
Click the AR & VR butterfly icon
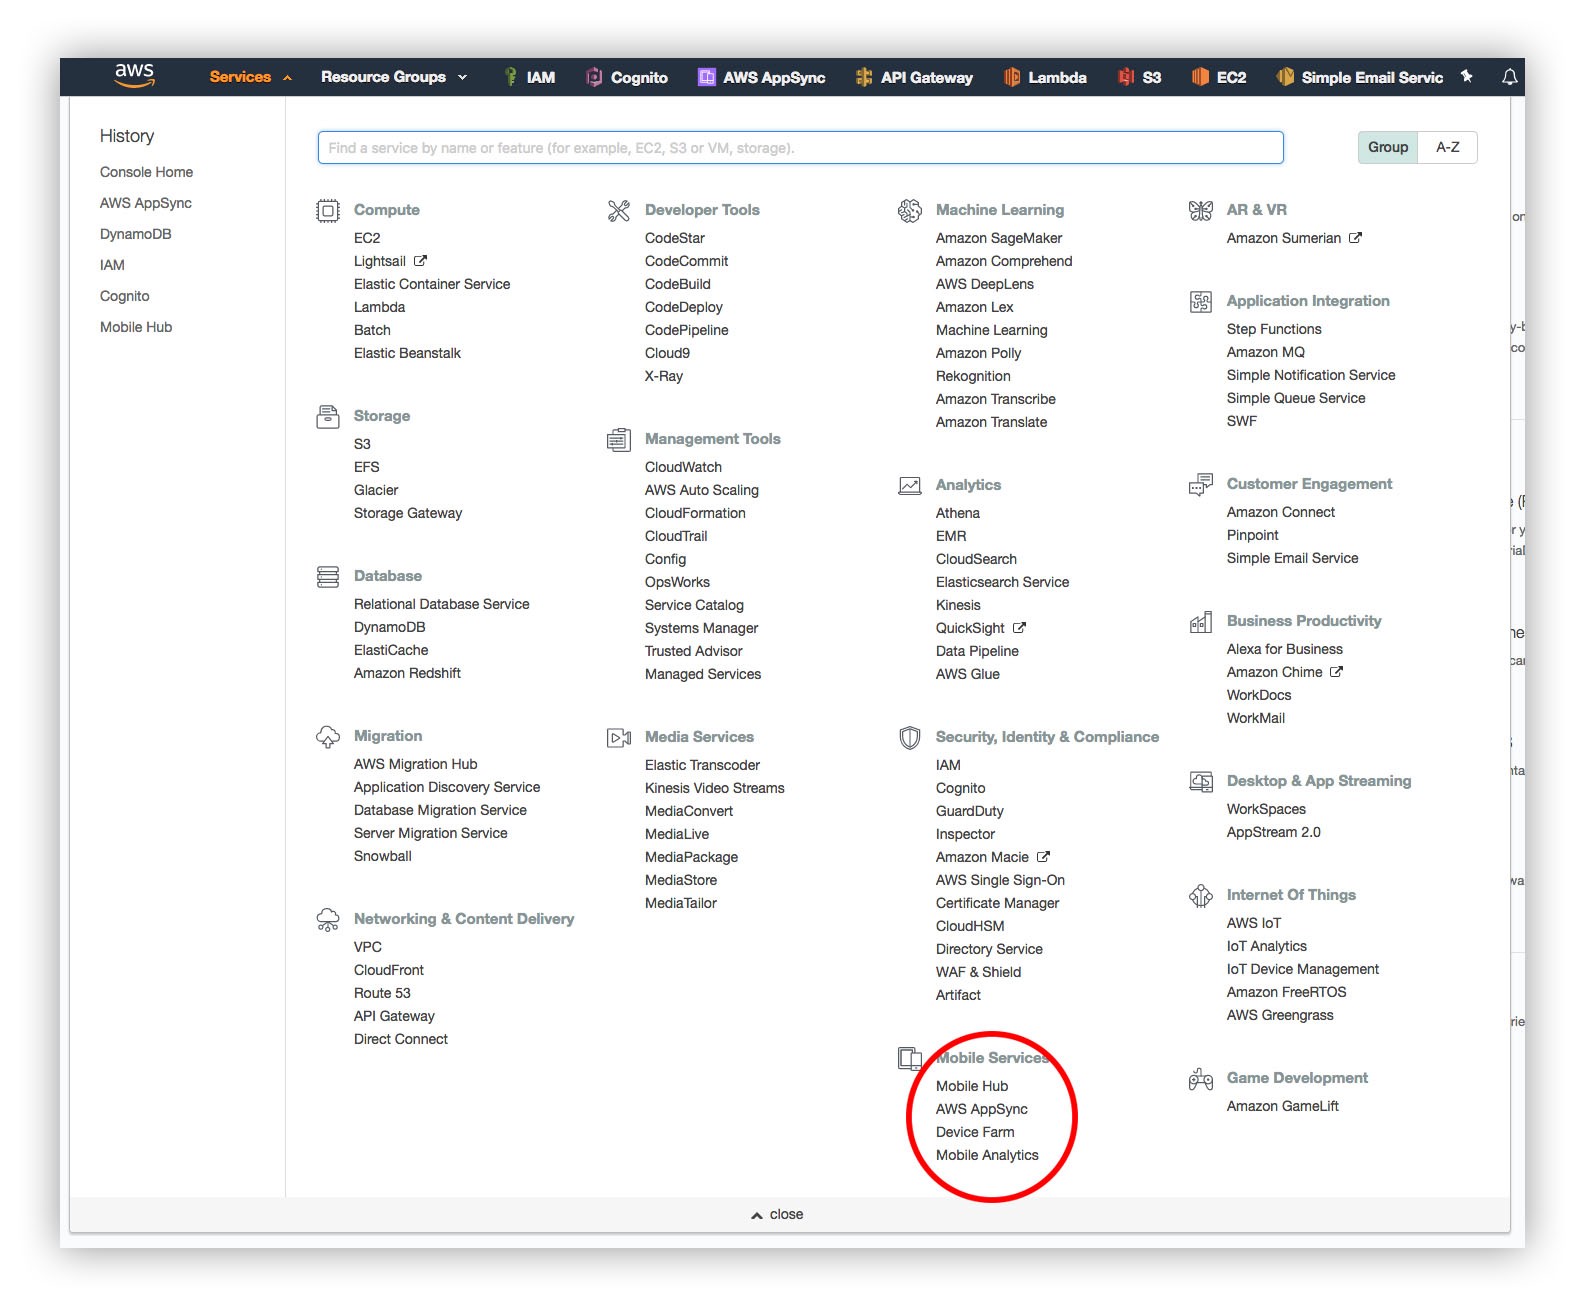point(1201,210)
